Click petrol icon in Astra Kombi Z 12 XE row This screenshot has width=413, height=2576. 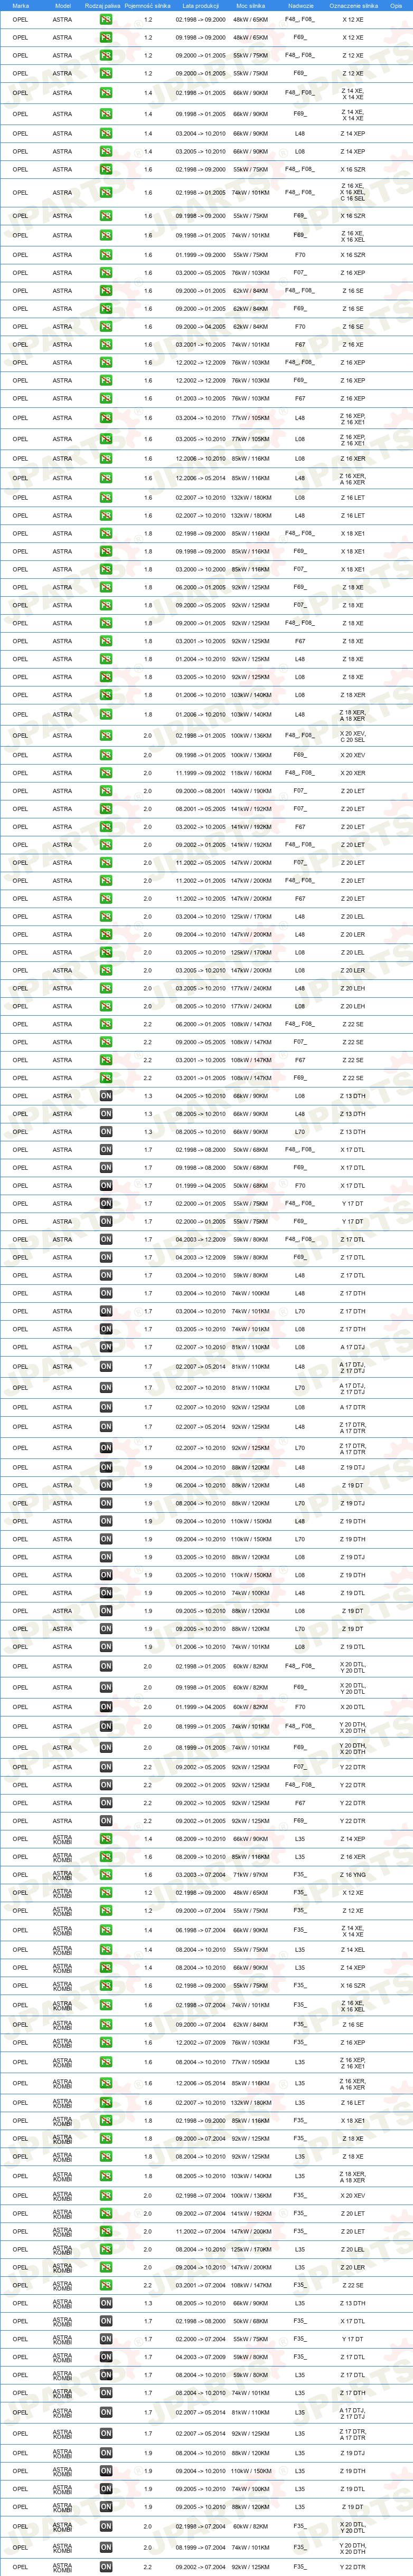coord(105,1911)
